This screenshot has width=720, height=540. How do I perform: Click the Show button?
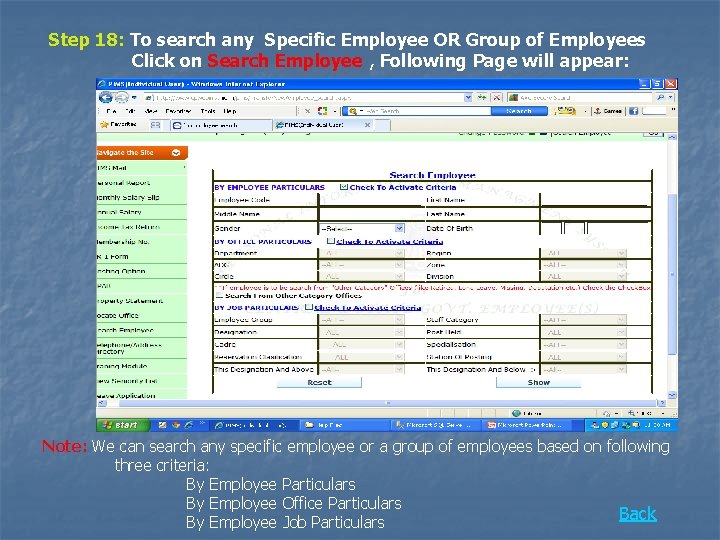click(538, 382)
